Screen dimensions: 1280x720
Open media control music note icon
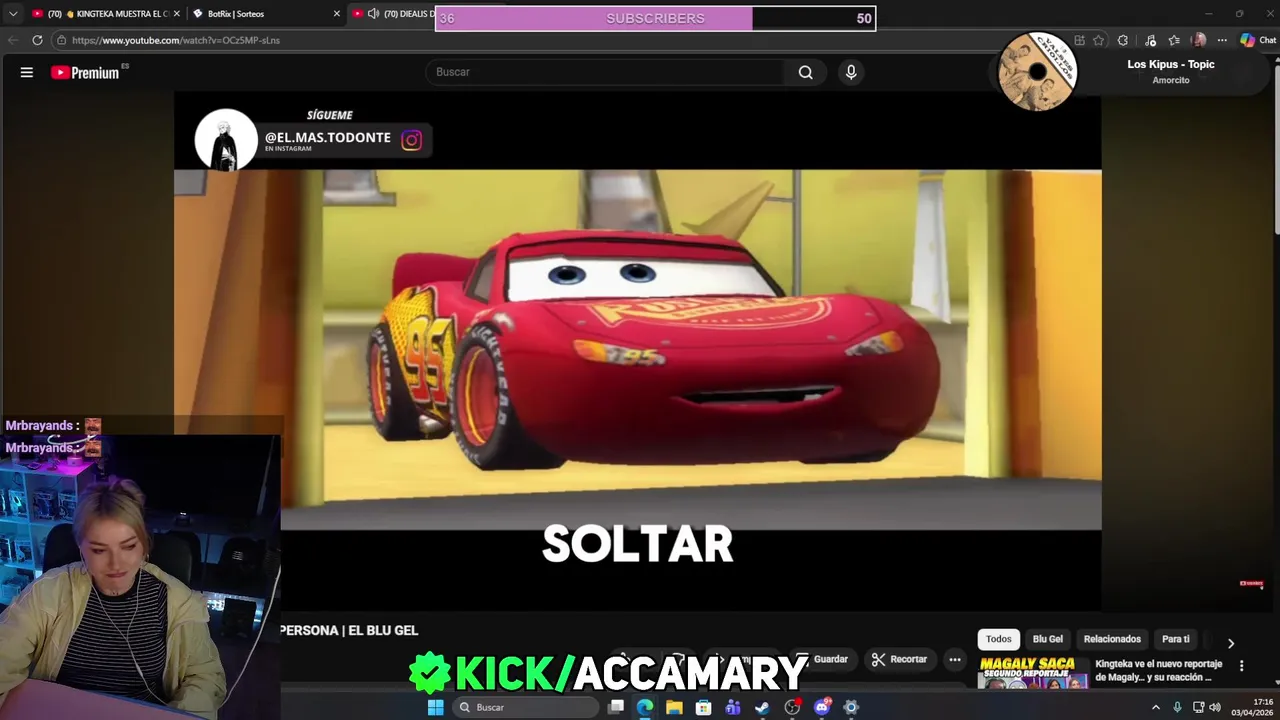point(1150,40)
